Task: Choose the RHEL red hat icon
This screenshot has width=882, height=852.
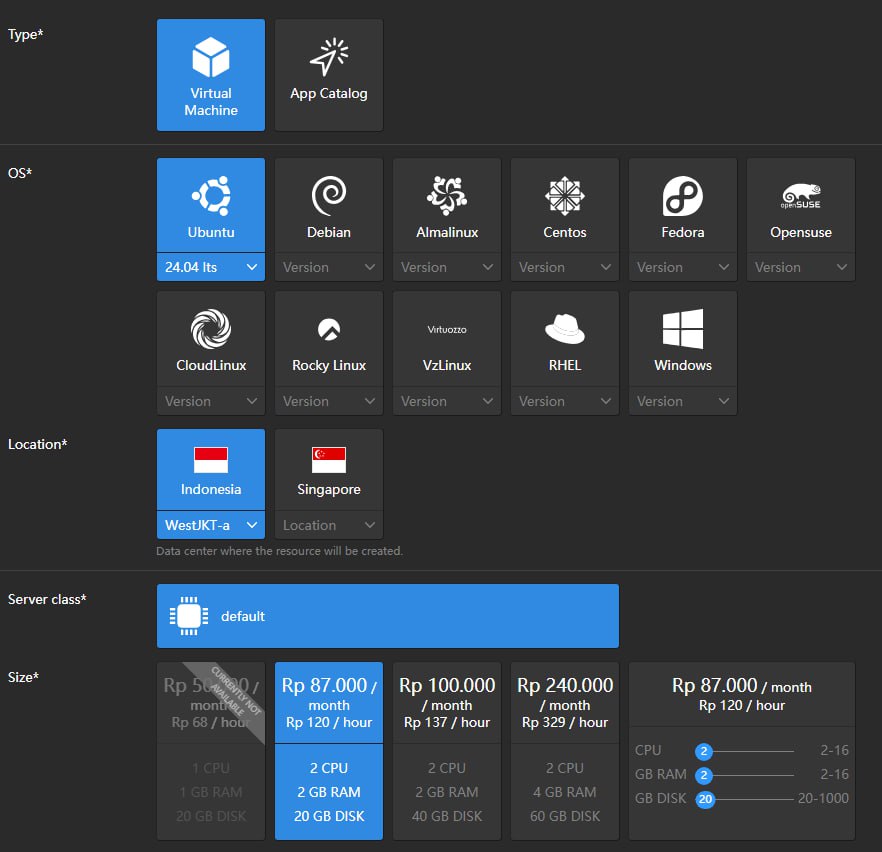Action: pos(565,329)
